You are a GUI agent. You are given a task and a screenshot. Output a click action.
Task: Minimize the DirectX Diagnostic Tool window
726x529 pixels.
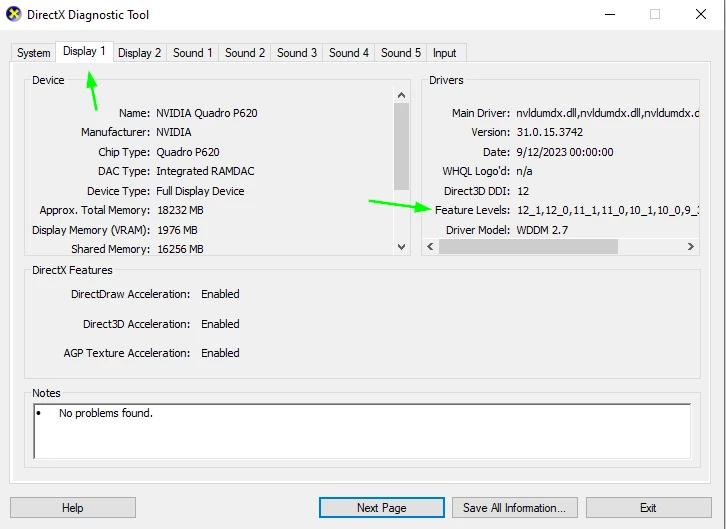click(x=610, y=14)
